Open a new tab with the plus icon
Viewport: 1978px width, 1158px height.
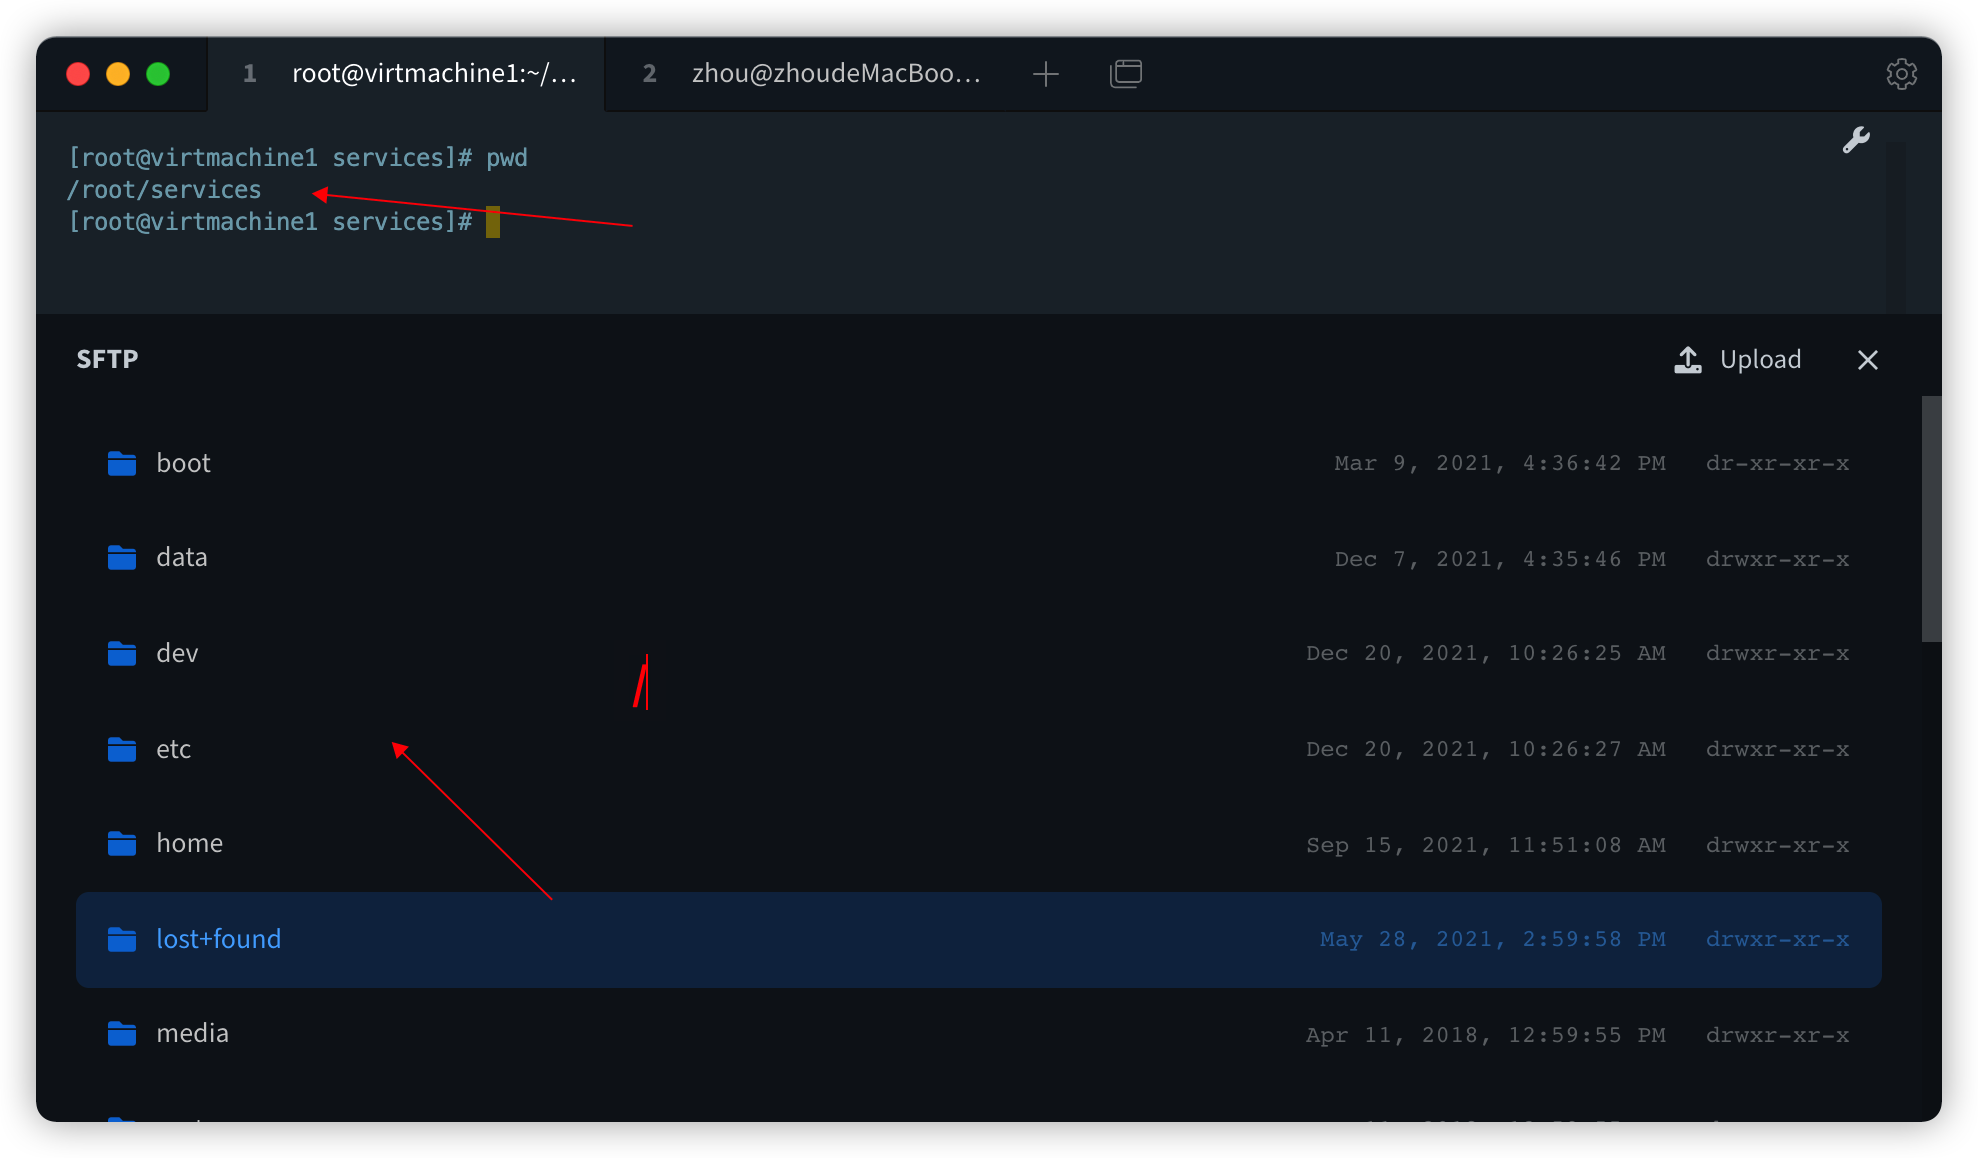1046,73
